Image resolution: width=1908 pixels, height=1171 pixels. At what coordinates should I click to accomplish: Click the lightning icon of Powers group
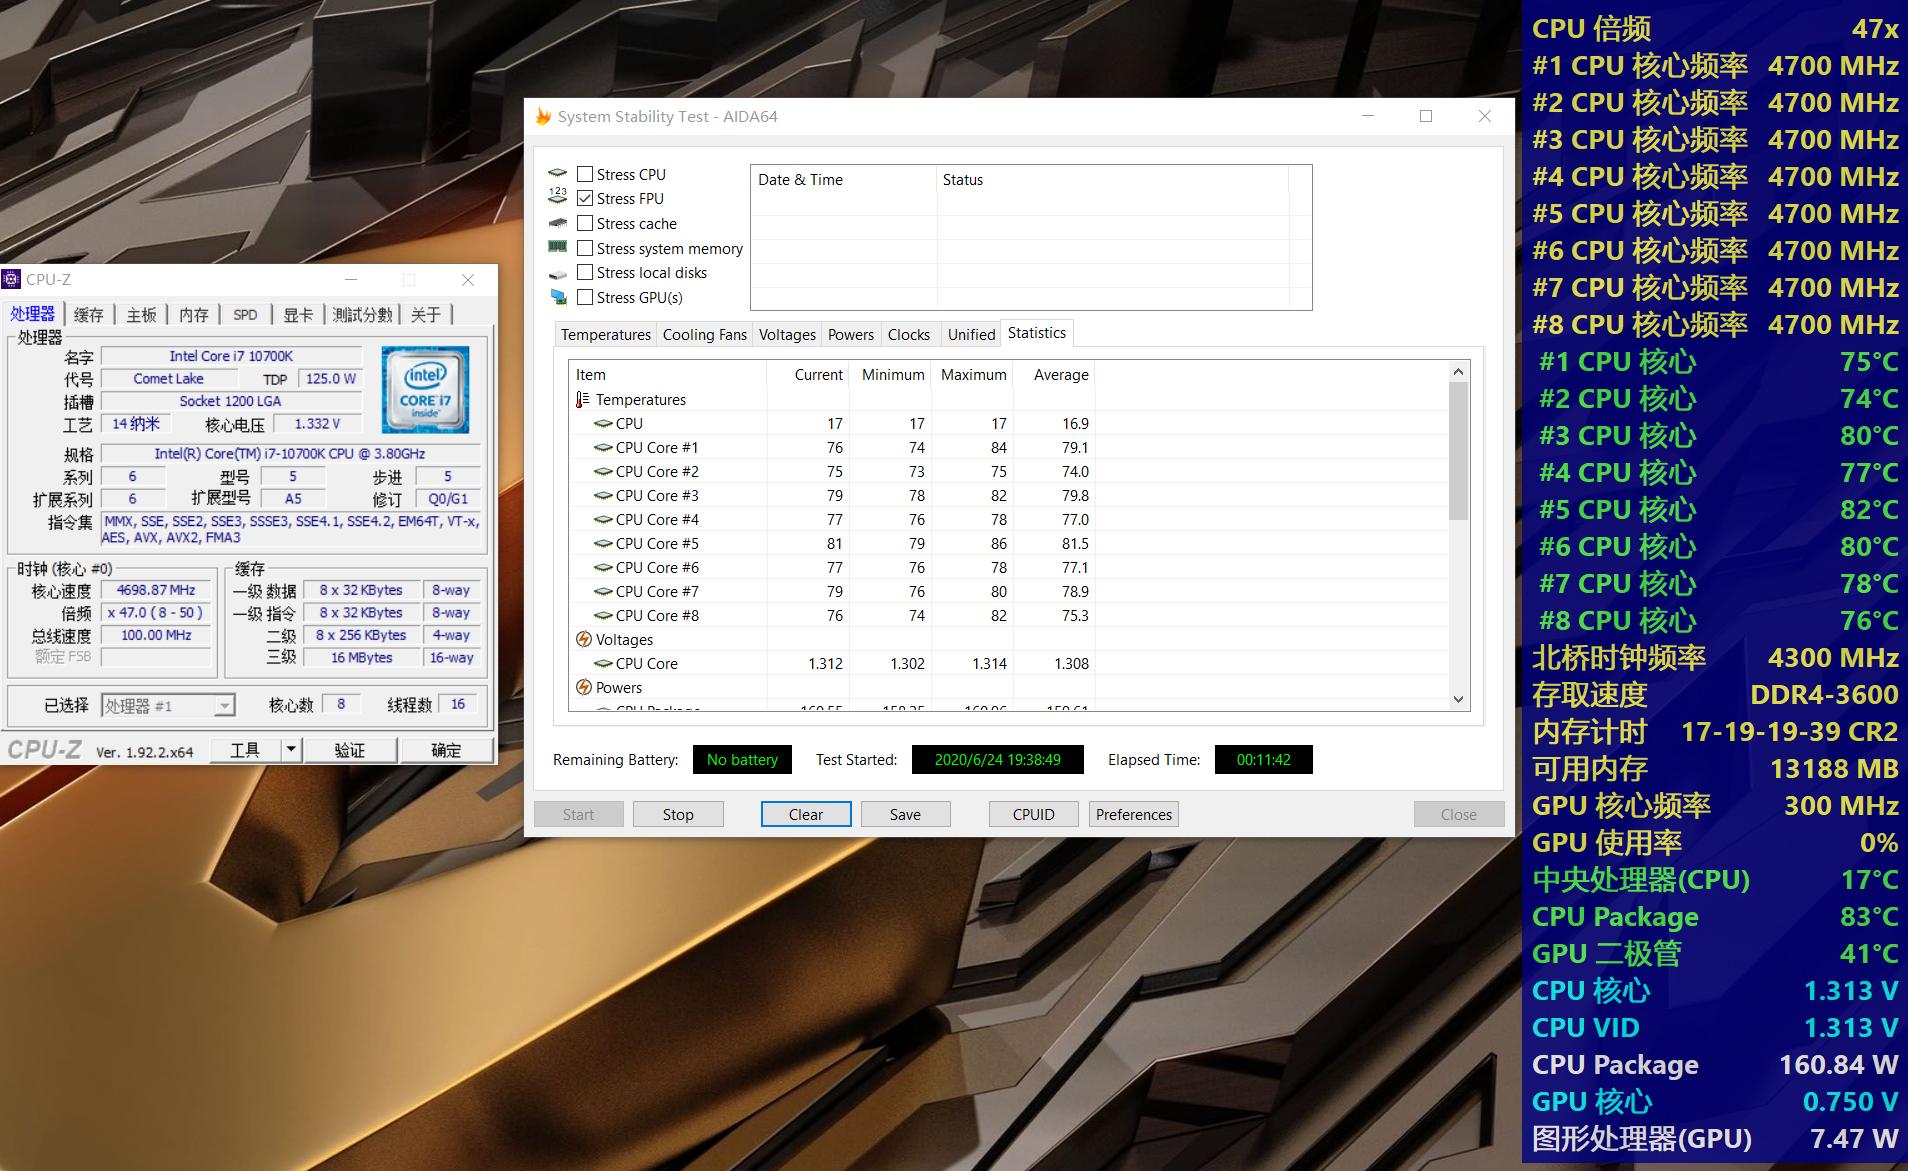584,687
